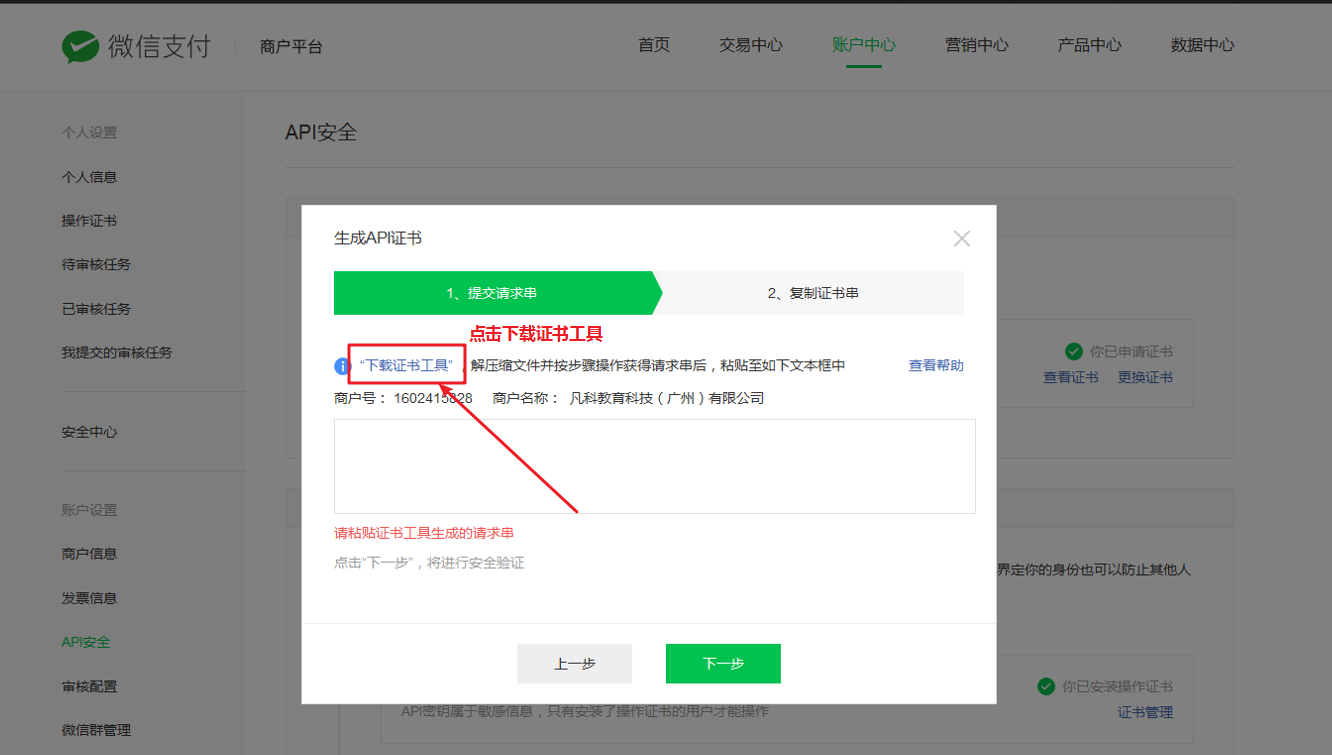The width and height of the screenshot is (1332, 755).
Task: Click the 更换证书 link behind the dialog
Action: [1145, 377]
